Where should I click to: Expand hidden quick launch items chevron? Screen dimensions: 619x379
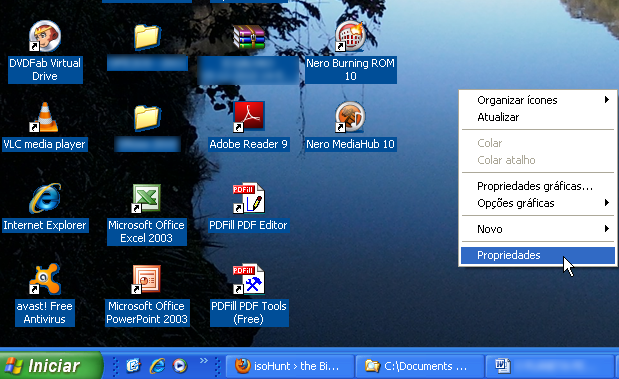[x=203, y=360]
